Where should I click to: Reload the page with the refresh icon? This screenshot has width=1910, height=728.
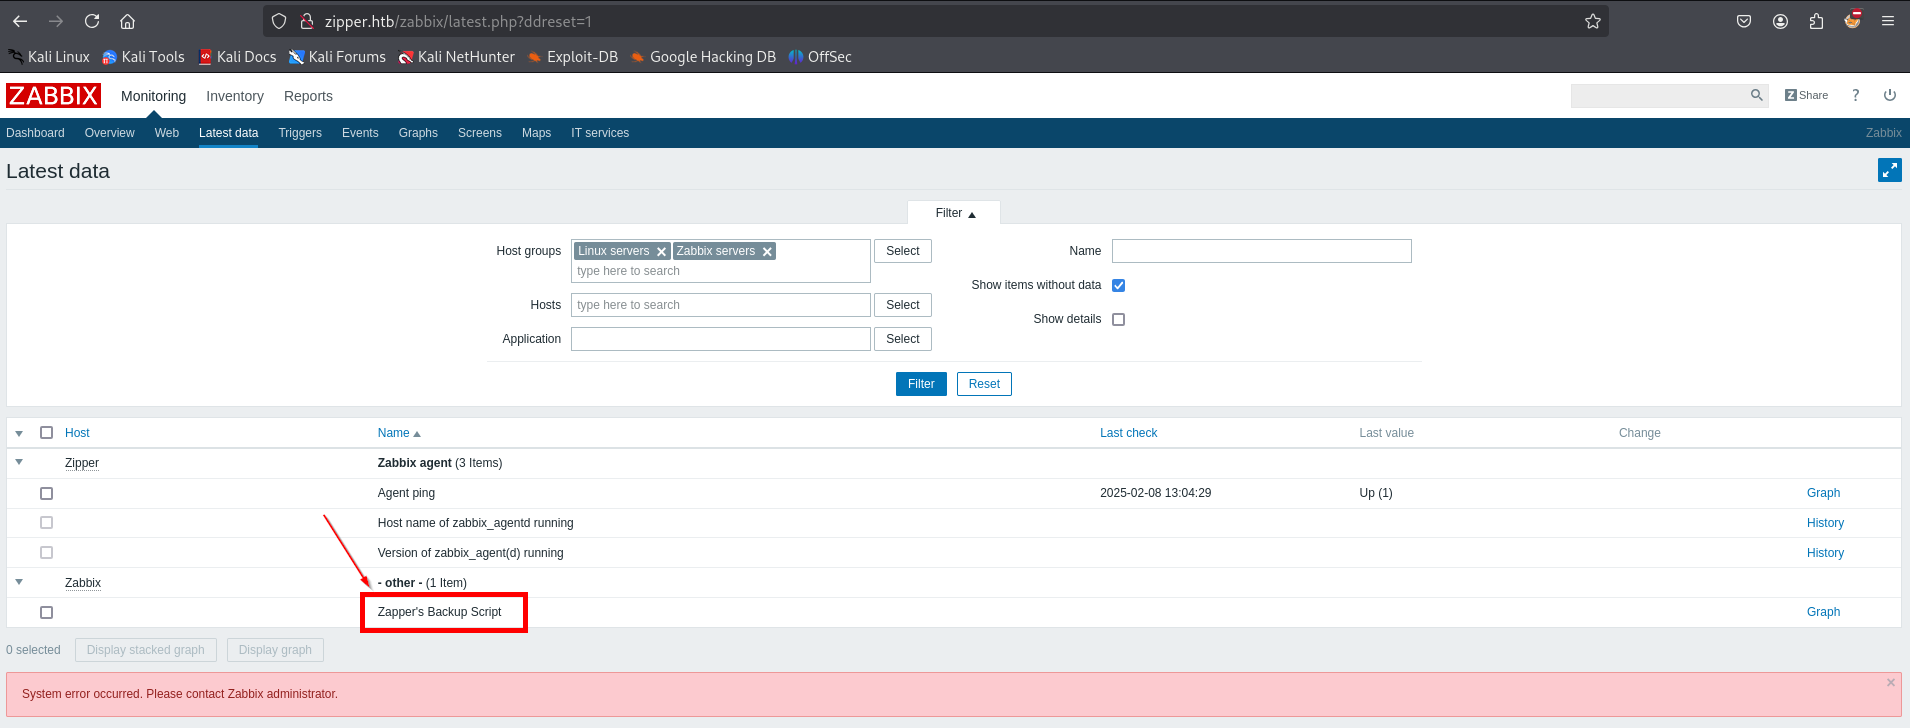92,21
